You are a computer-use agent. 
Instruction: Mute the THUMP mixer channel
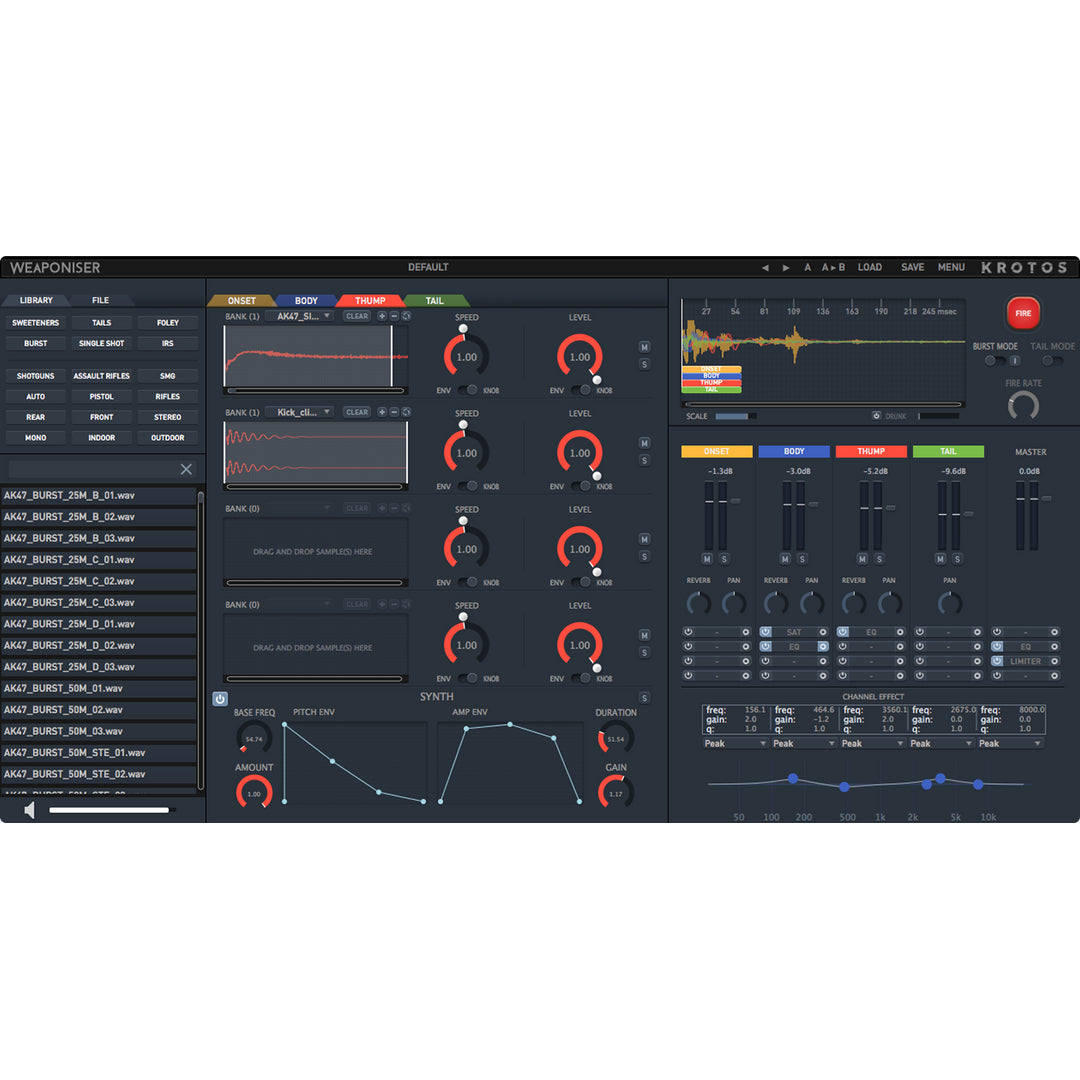(862, 559)
